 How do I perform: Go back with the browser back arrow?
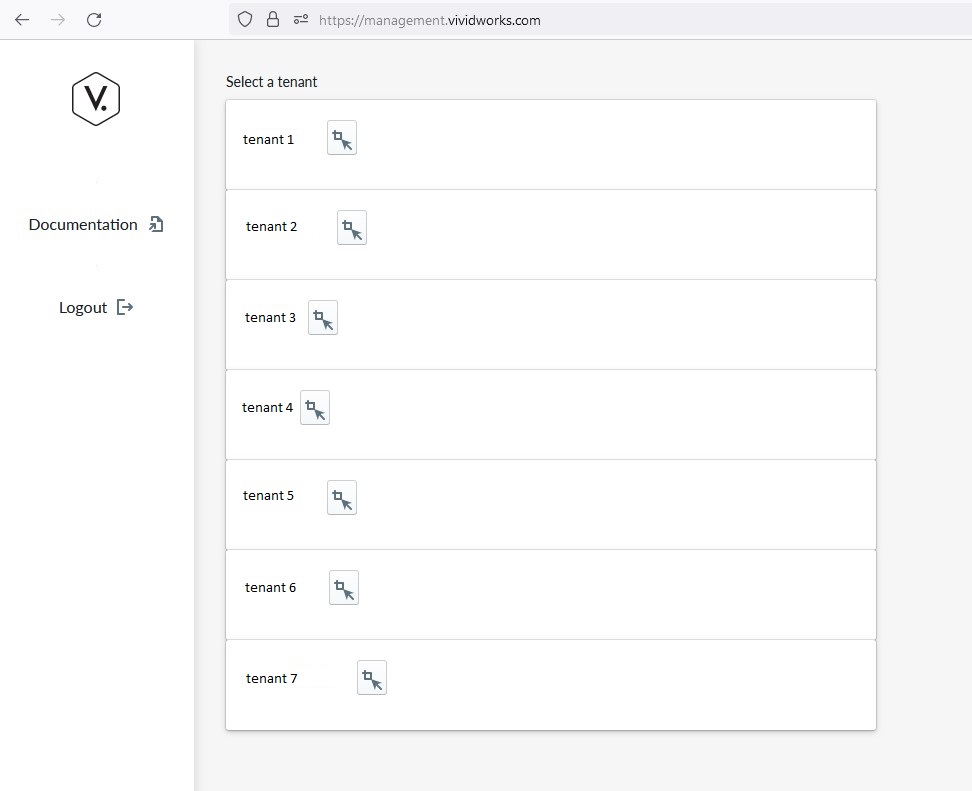click(x=22, y=20)
